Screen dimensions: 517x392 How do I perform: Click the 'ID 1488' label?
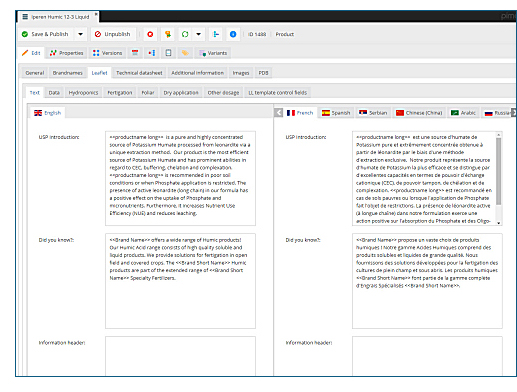coord(257,34)
